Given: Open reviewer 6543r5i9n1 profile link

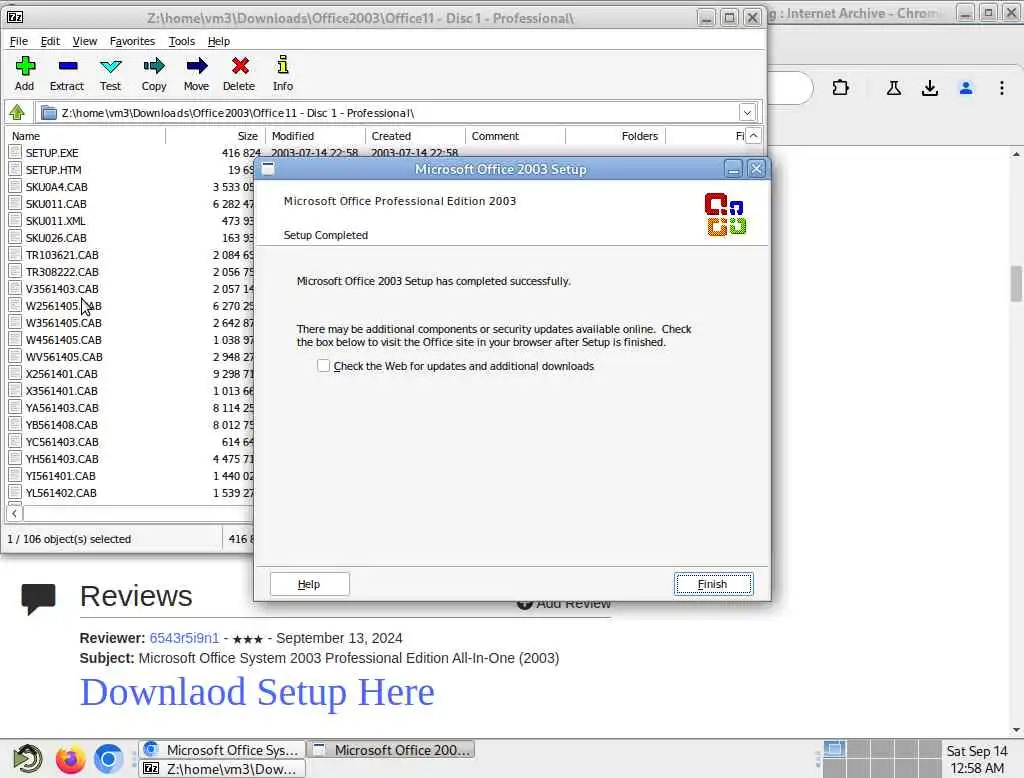Looking at the screenshot, I should coord(184,638).
